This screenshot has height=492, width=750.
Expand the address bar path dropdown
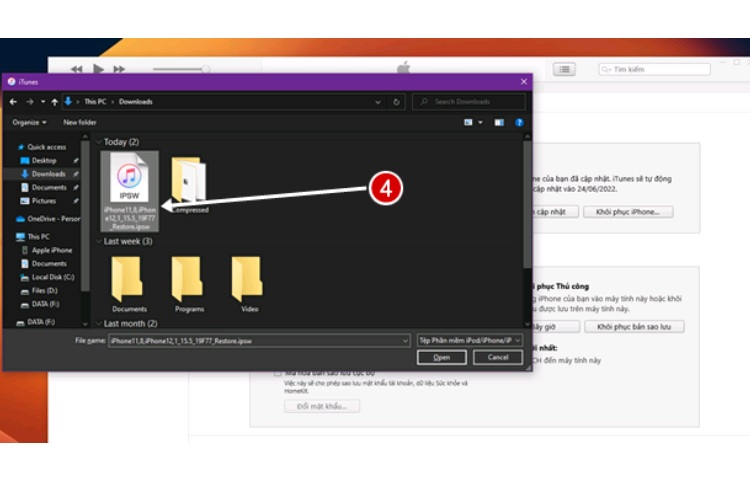[x=378, y=102]
